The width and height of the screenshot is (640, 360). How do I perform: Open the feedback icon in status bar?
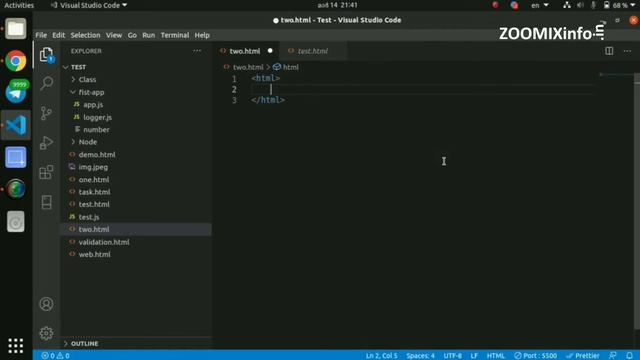[612, 356]
